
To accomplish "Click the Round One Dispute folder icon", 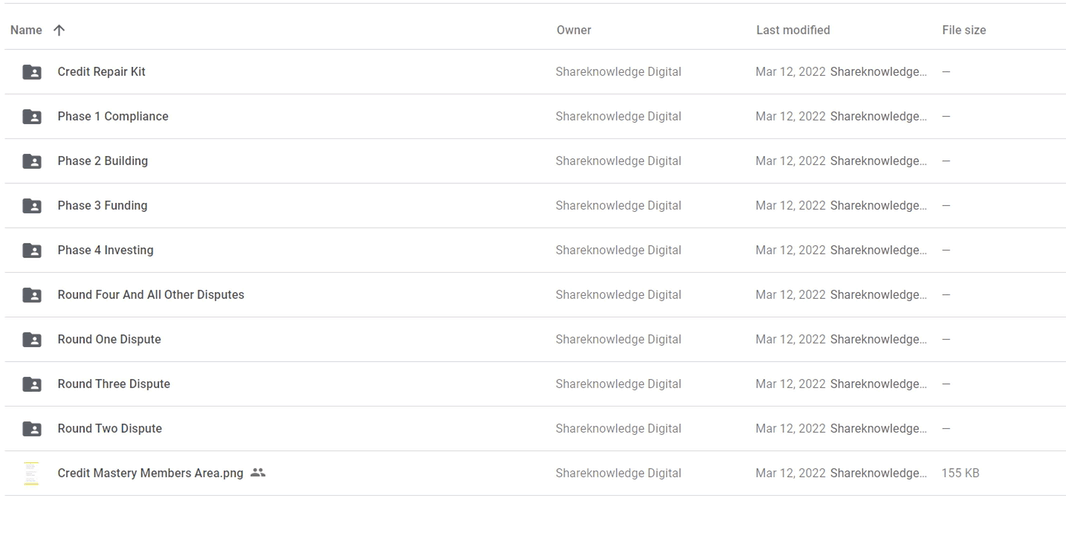I will (32, 340).
